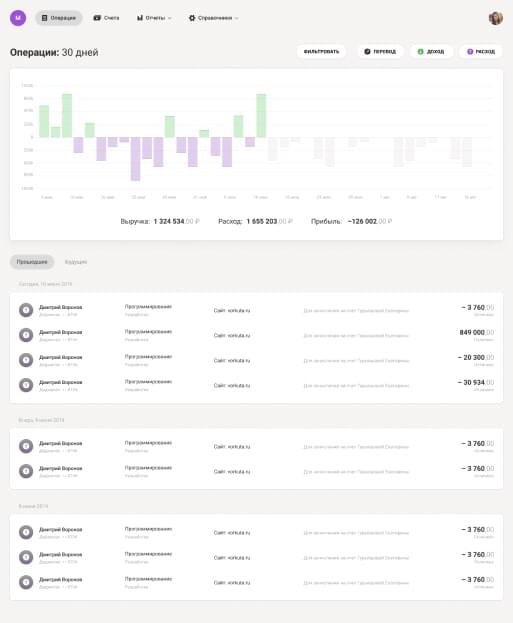The height and width of the screenshot is (623, 513).
Task: Select the deepest purple expense bar in the chart
Action: point(136,159)
